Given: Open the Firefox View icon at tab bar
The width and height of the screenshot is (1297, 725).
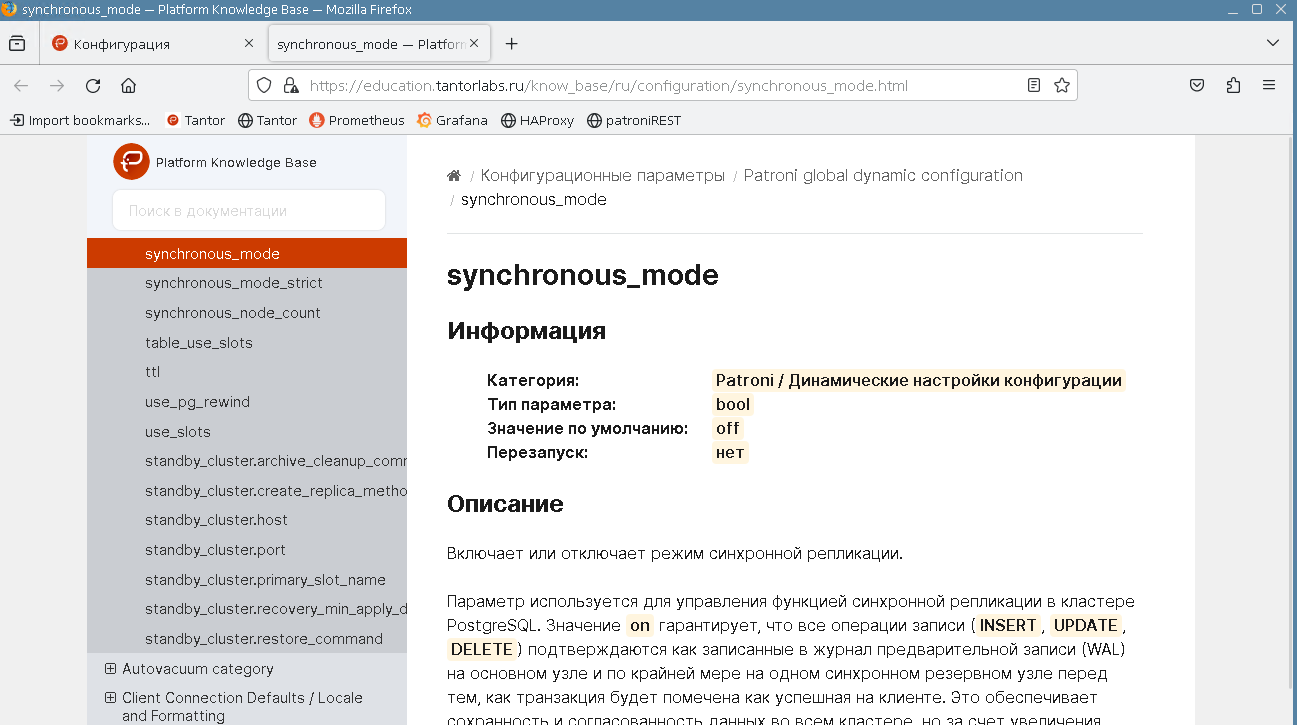Looking at the screenshot, I should coord(17,44).
